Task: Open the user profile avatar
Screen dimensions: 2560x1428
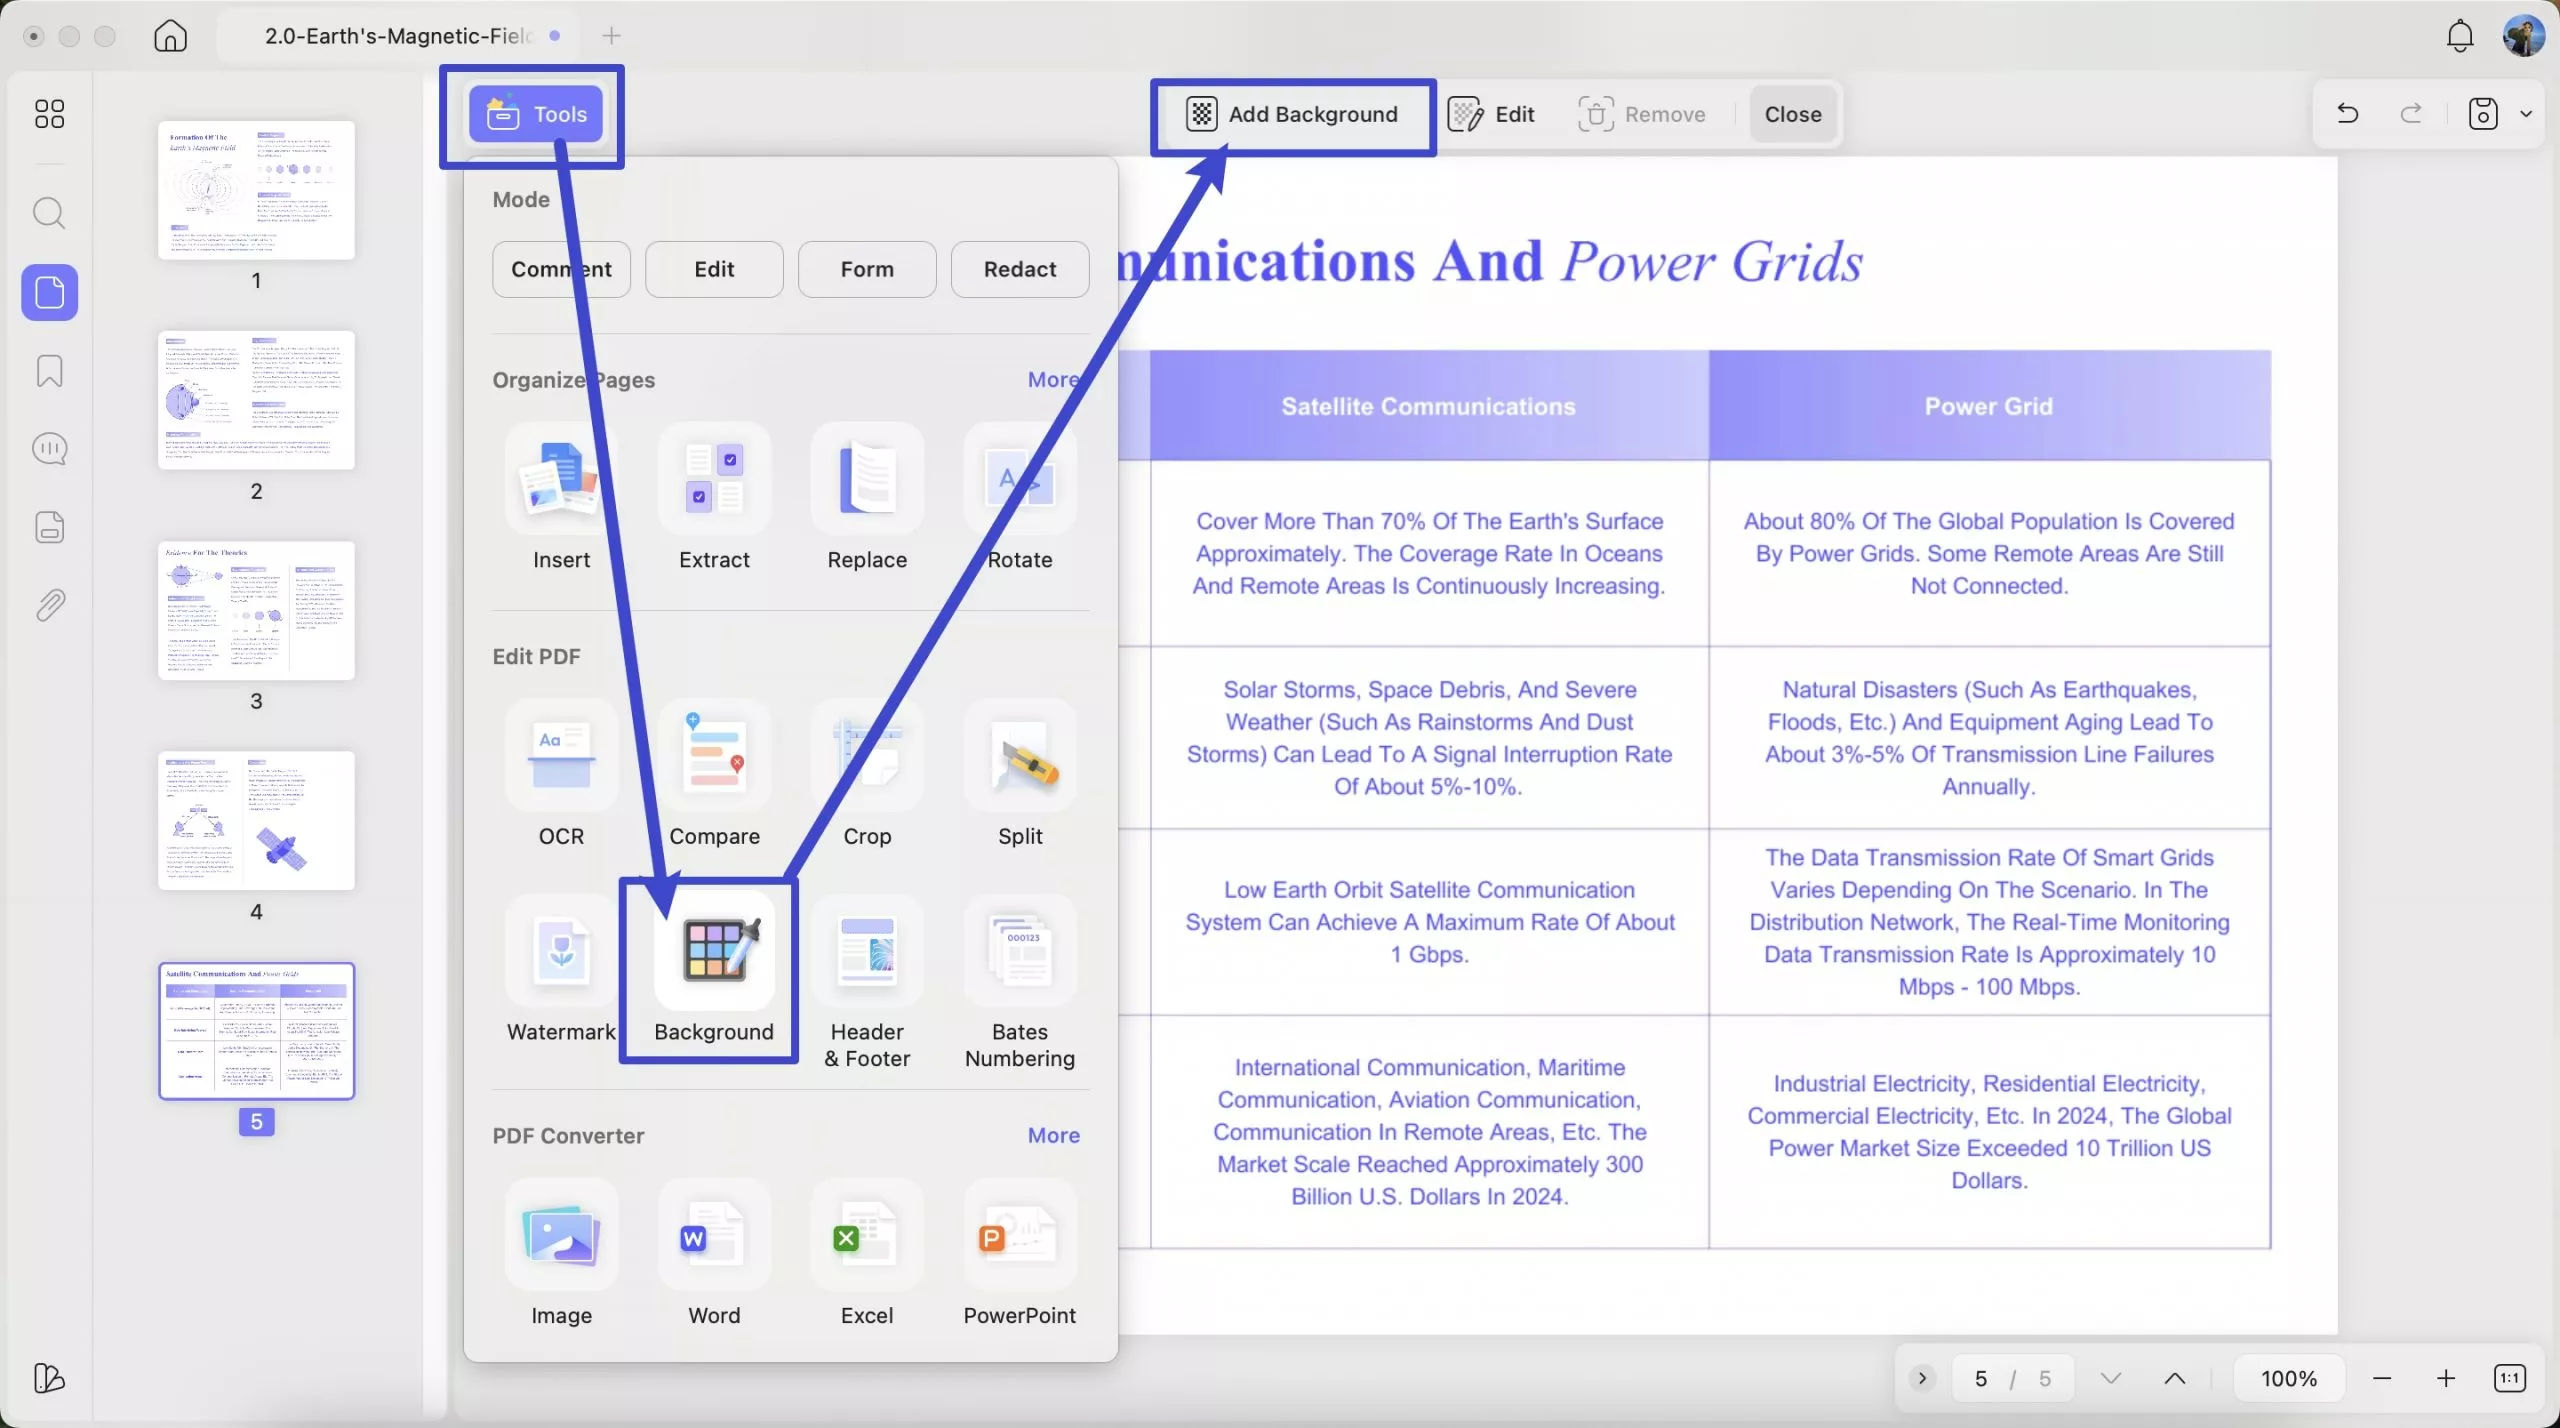Action: pyautogui.click(x=2524, y=36)
